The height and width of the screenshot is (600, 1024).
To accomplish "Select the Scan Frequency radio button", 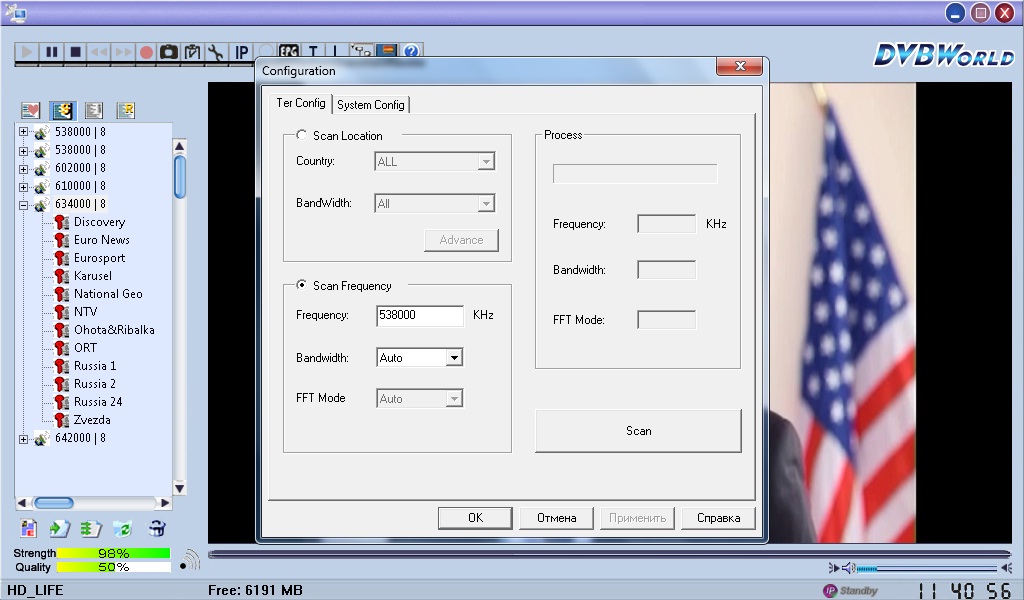I will (x=301, y=286).
